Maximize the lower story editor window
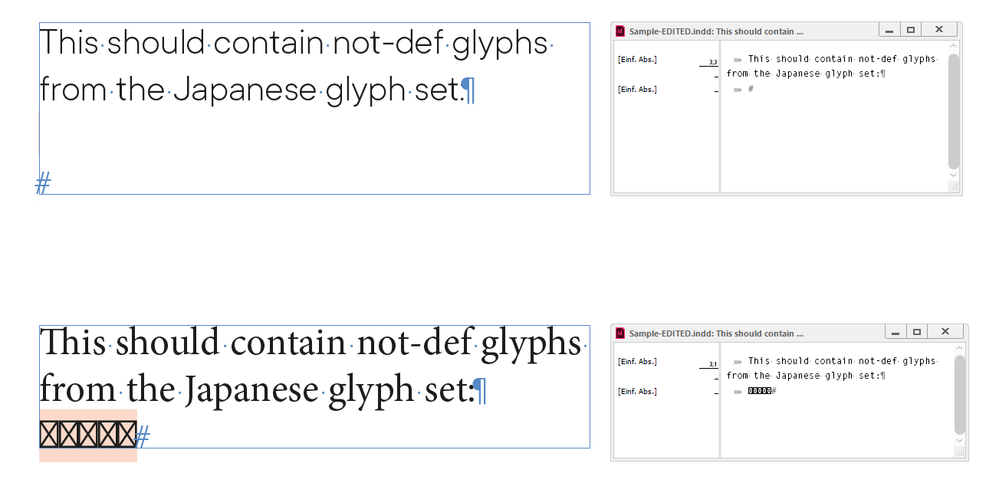The height and width of the screenshot is (496, 999). click(x=915, y=332)
